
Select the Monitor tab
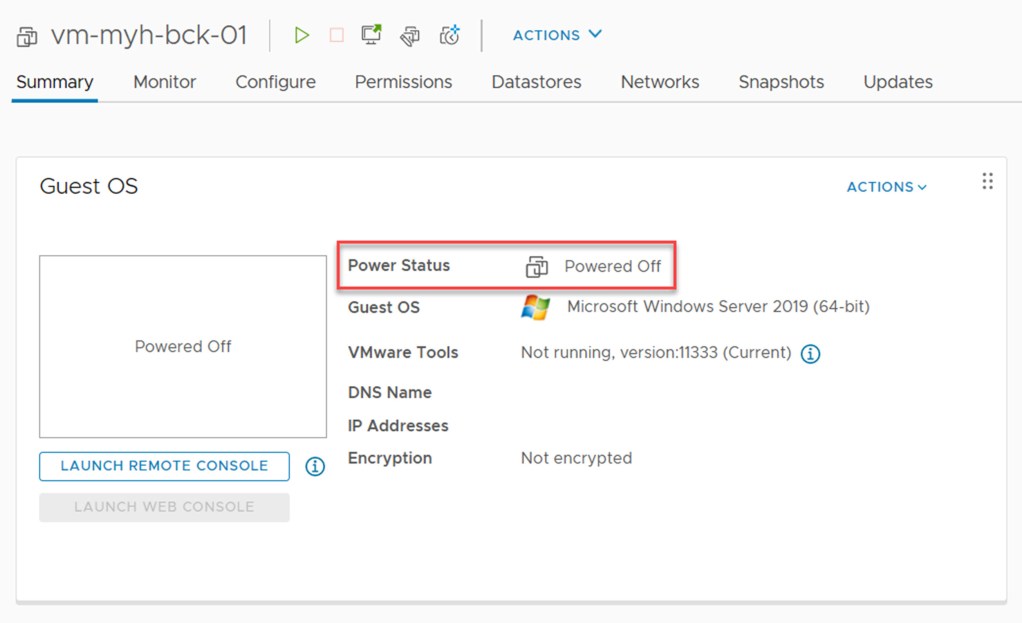pyautogui.click(x=164, y=82)
